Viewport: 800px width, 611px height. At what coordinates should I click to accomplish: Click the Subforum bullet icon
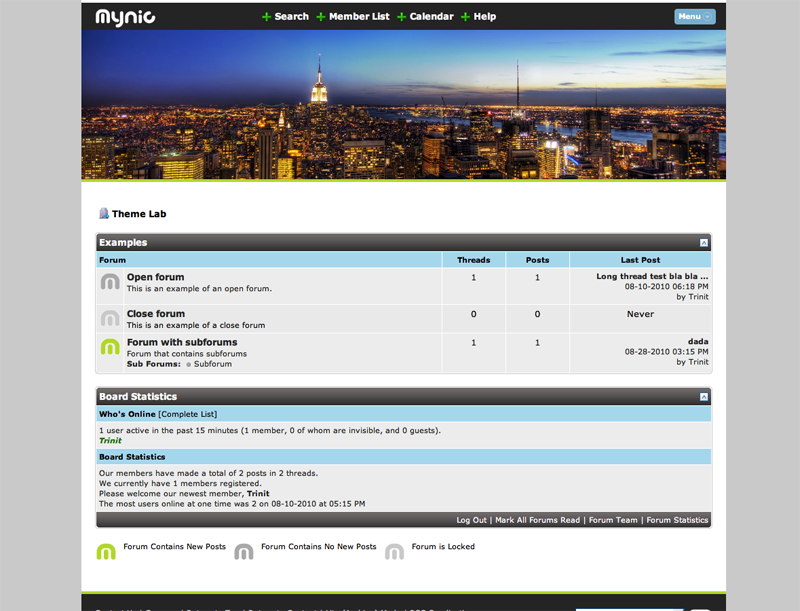[x=188, y=364]
